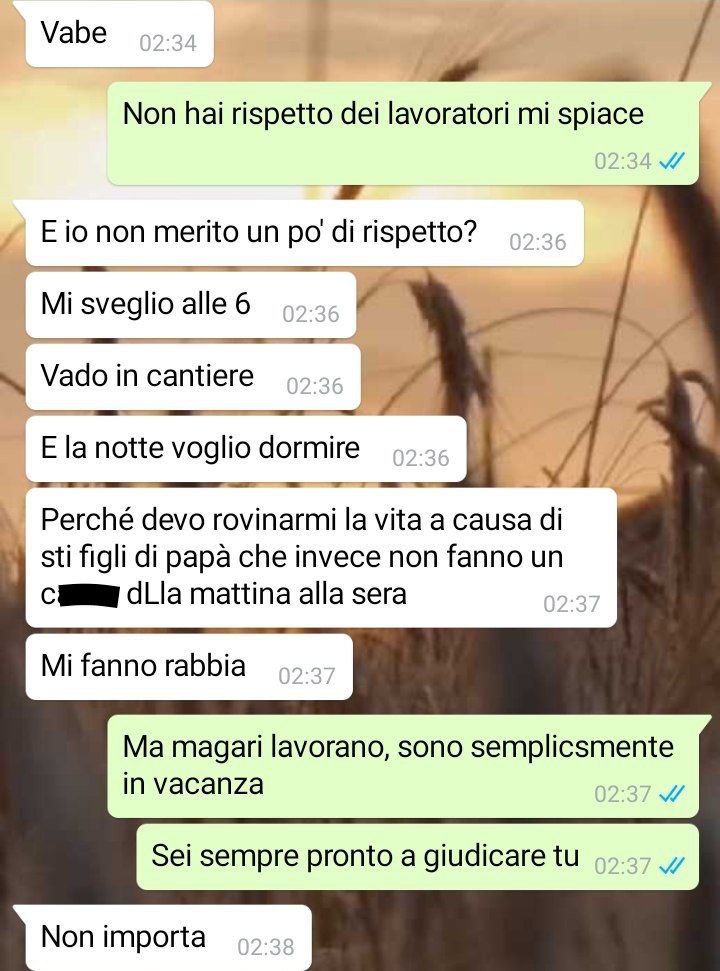
Task: Tap the read checkmarks on 'Non hai rispetto' message
Action: [x=671, y=162]
